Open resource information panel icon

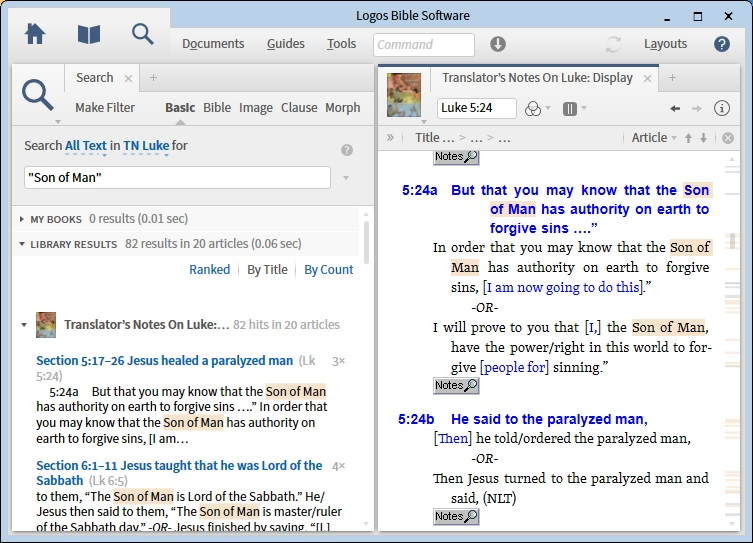pos(723,108)
